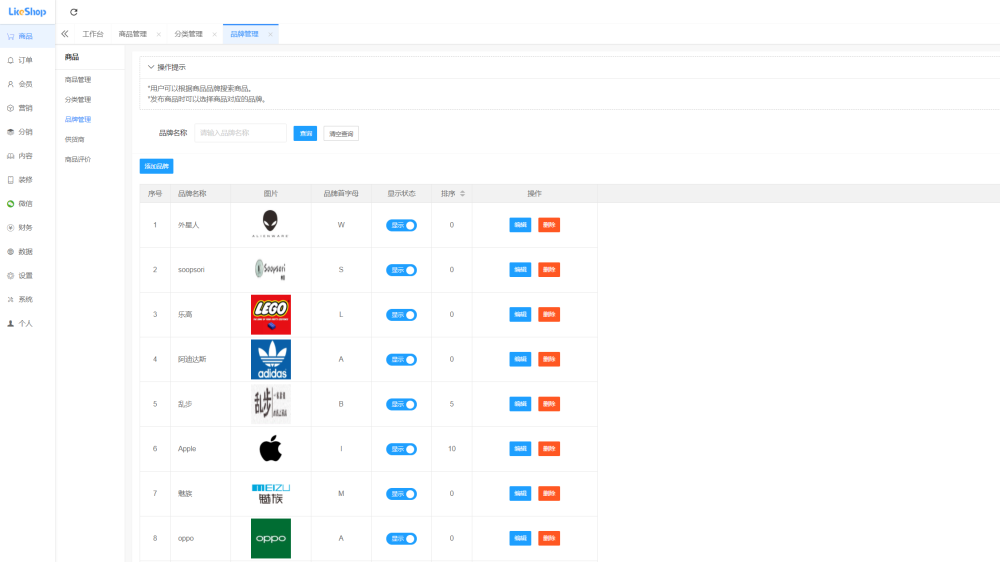Screen dimensions: 1000x562
Task: Open 分销 in main sidebar
Action: (26, 132)
